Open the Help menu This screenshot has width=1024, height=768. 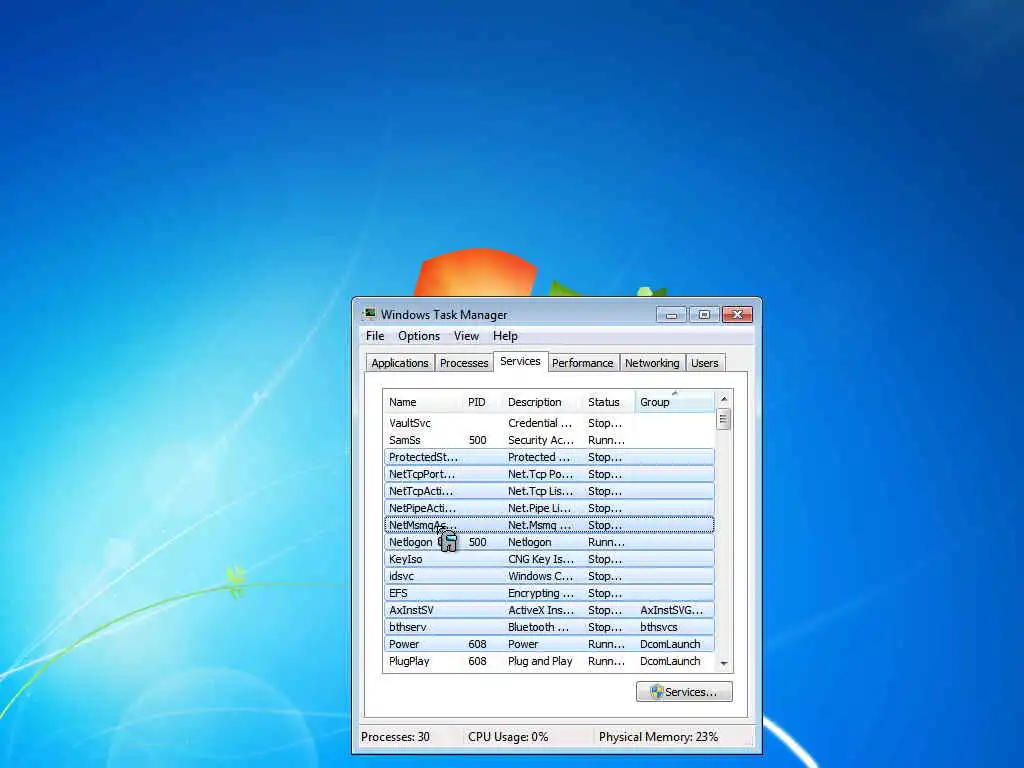click(505, 336)
